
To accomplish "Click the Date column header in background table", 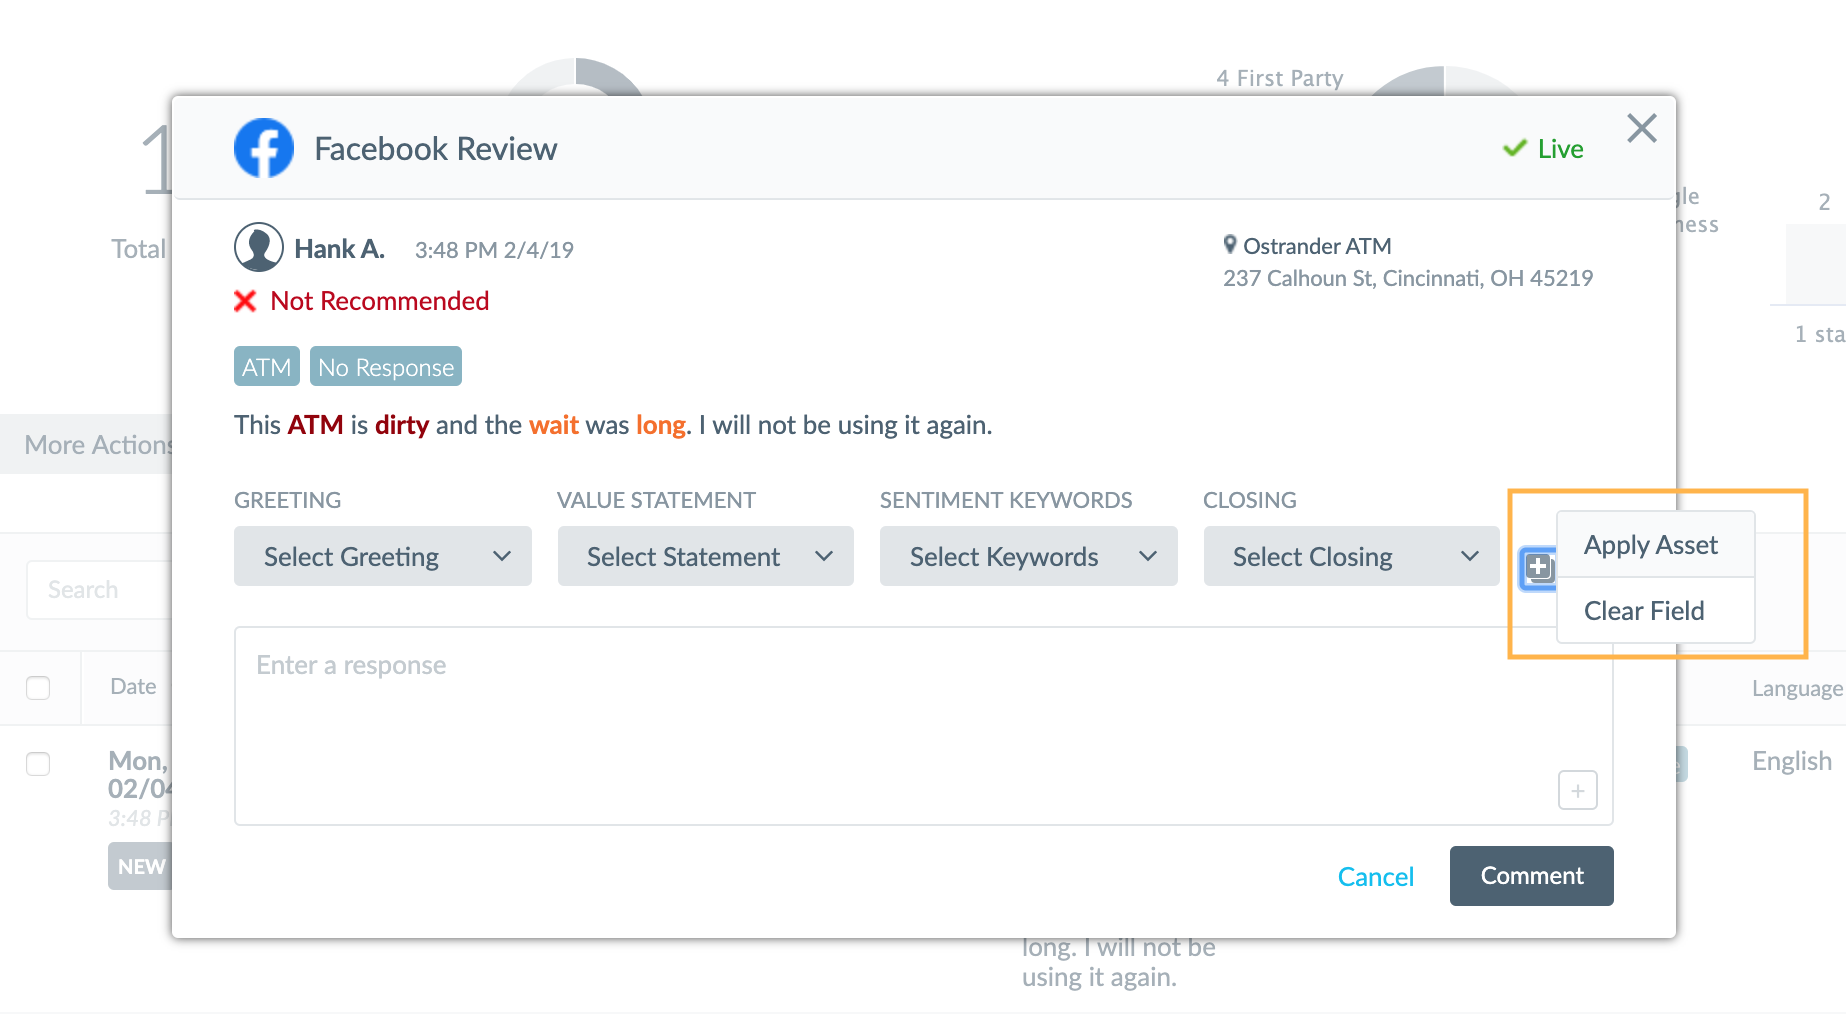I will [133, 687].
